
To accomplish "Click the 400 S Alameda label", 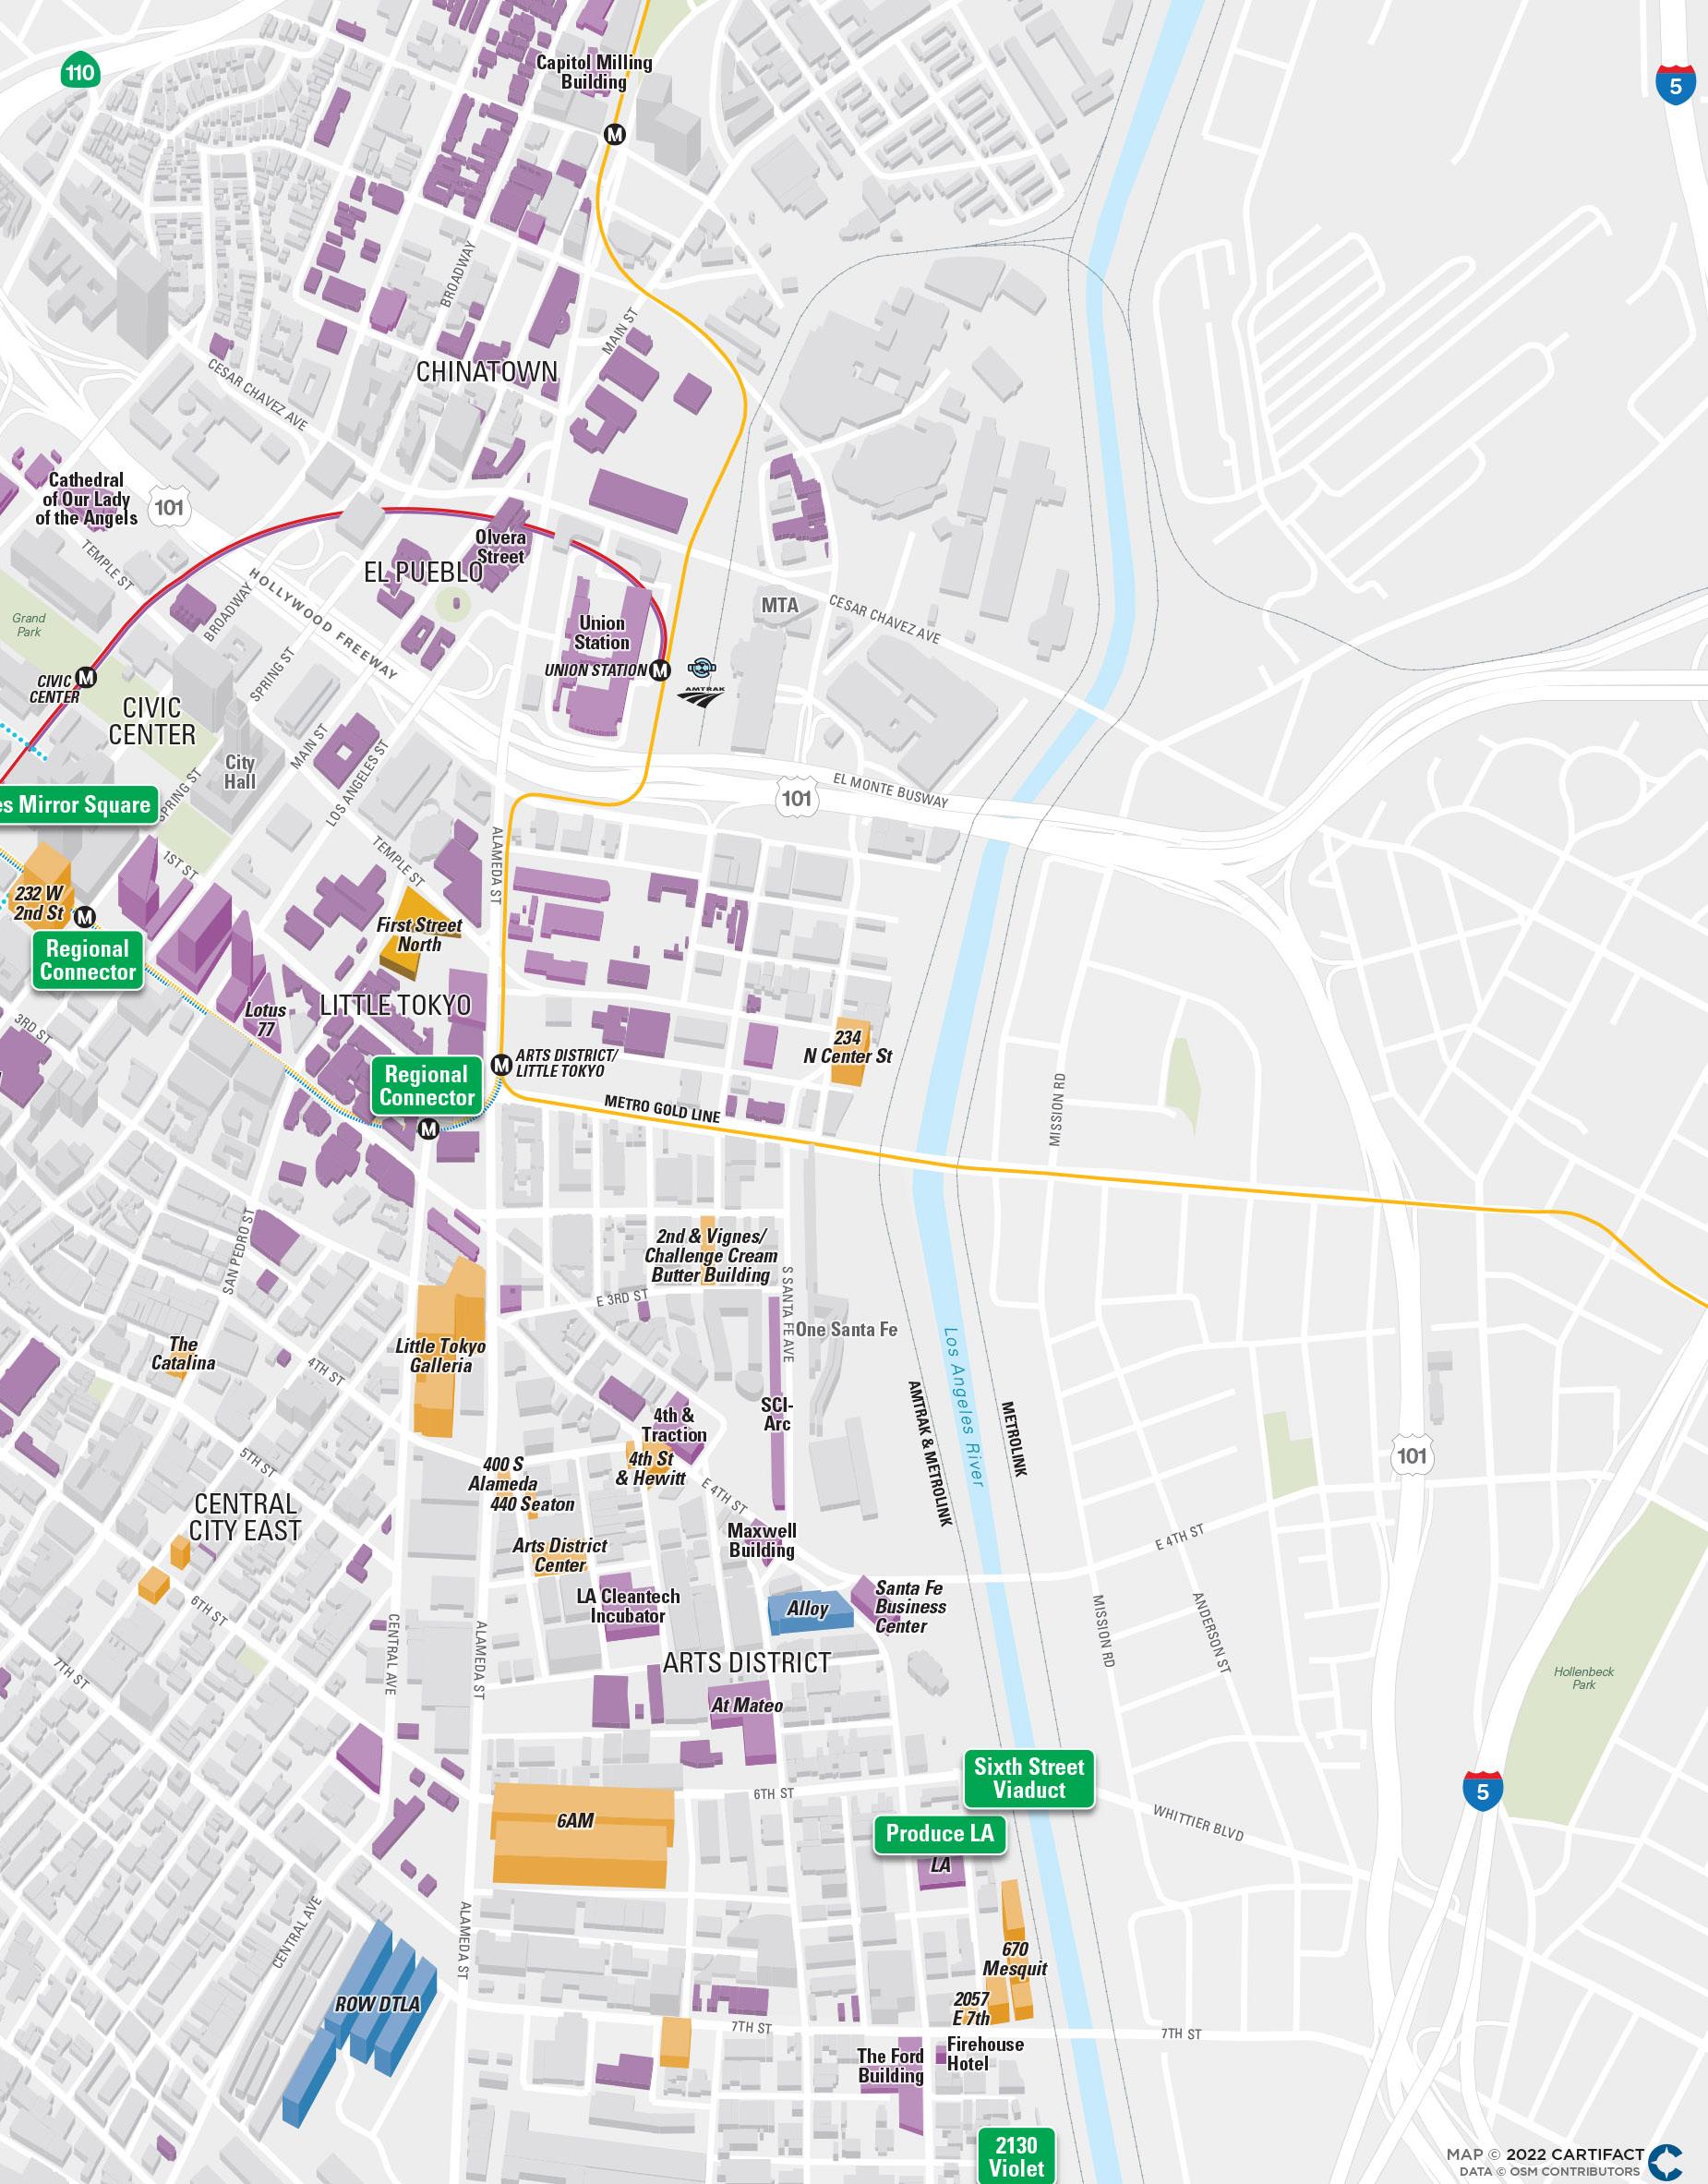I will point(503,1474).
